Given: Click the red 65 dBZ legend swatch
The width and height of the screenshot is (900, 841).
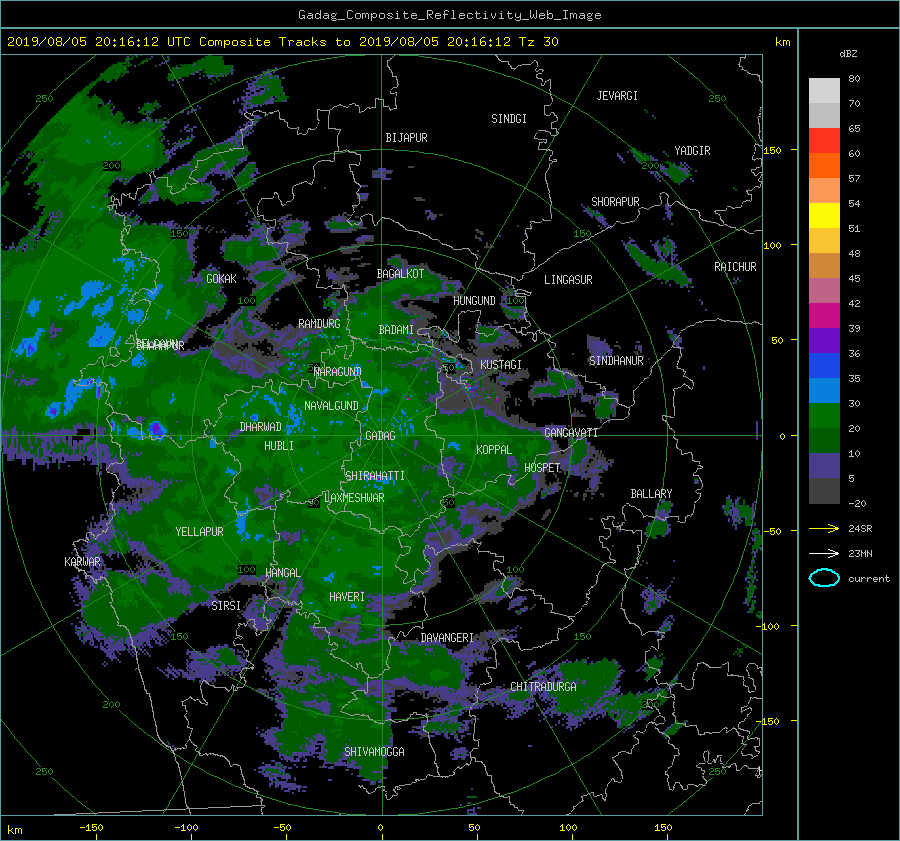Looking at the screenshot, I should [824, 140].
